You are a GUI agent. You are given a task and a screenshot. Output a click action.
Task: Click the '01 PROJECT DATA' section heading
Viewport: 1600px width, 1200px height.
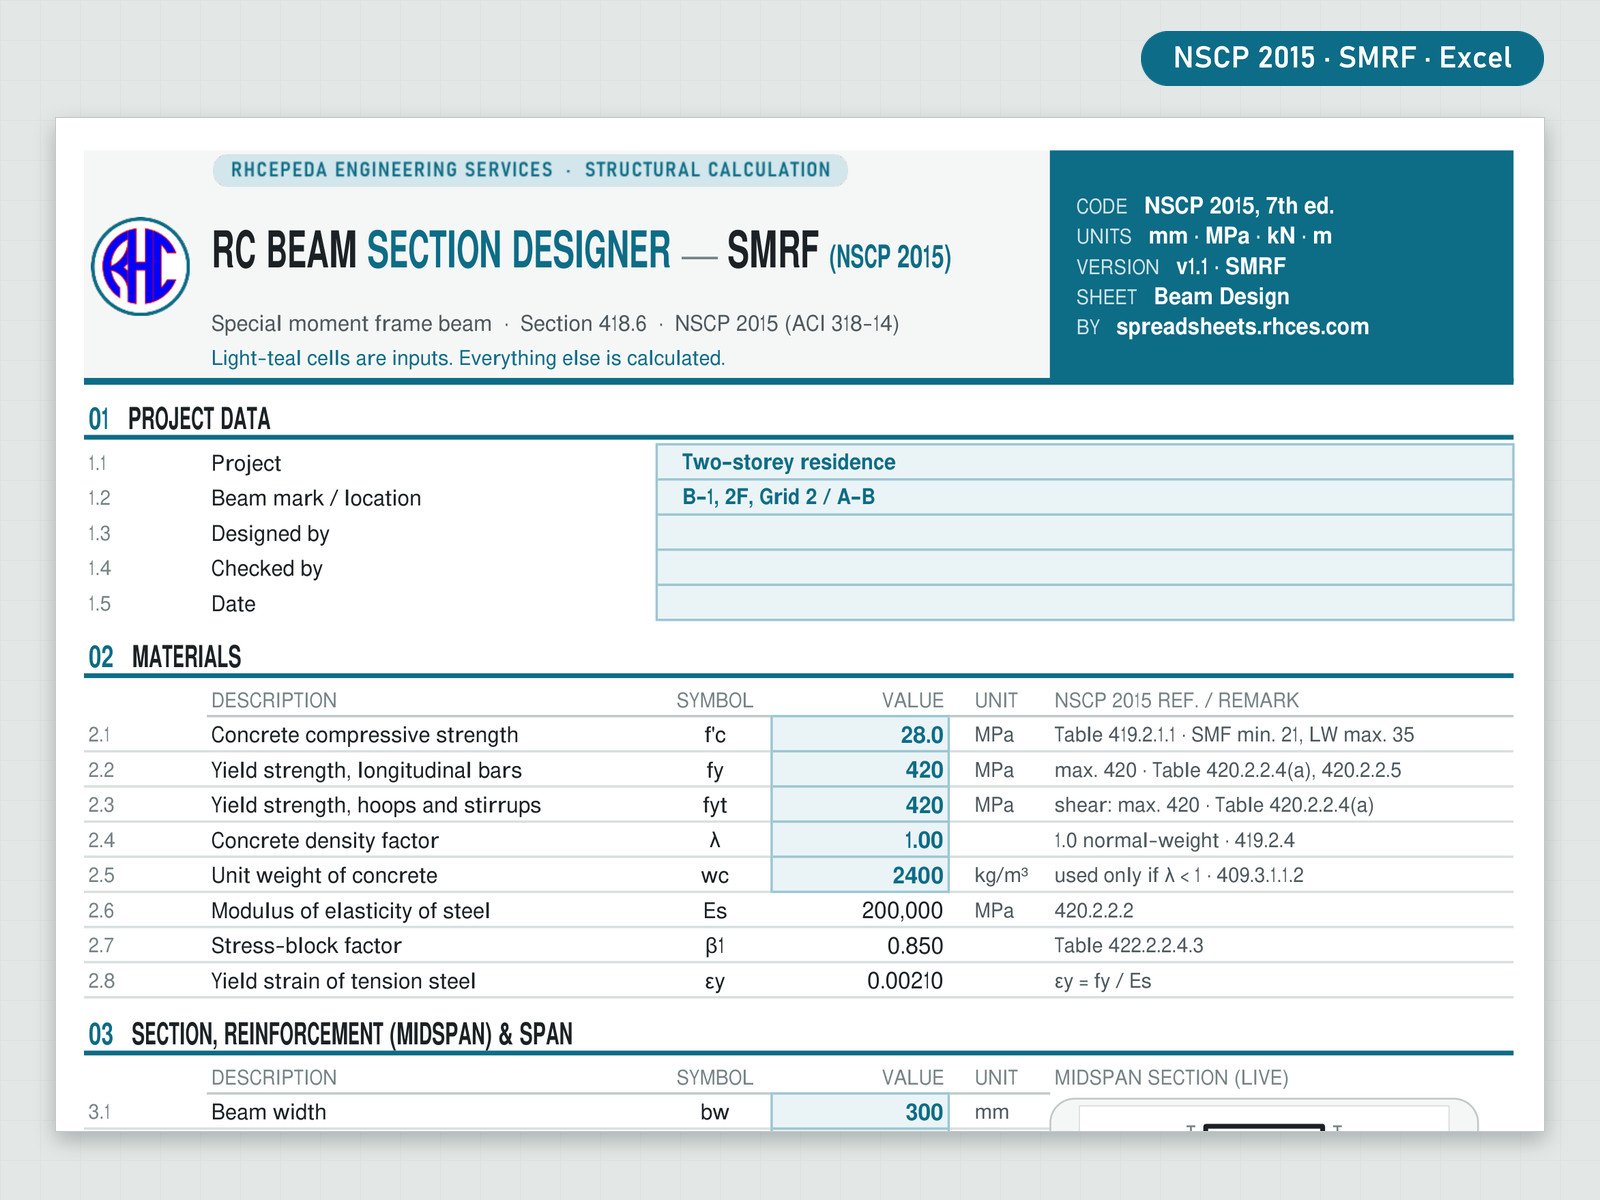pyautogui.click(x=179, y=419)
